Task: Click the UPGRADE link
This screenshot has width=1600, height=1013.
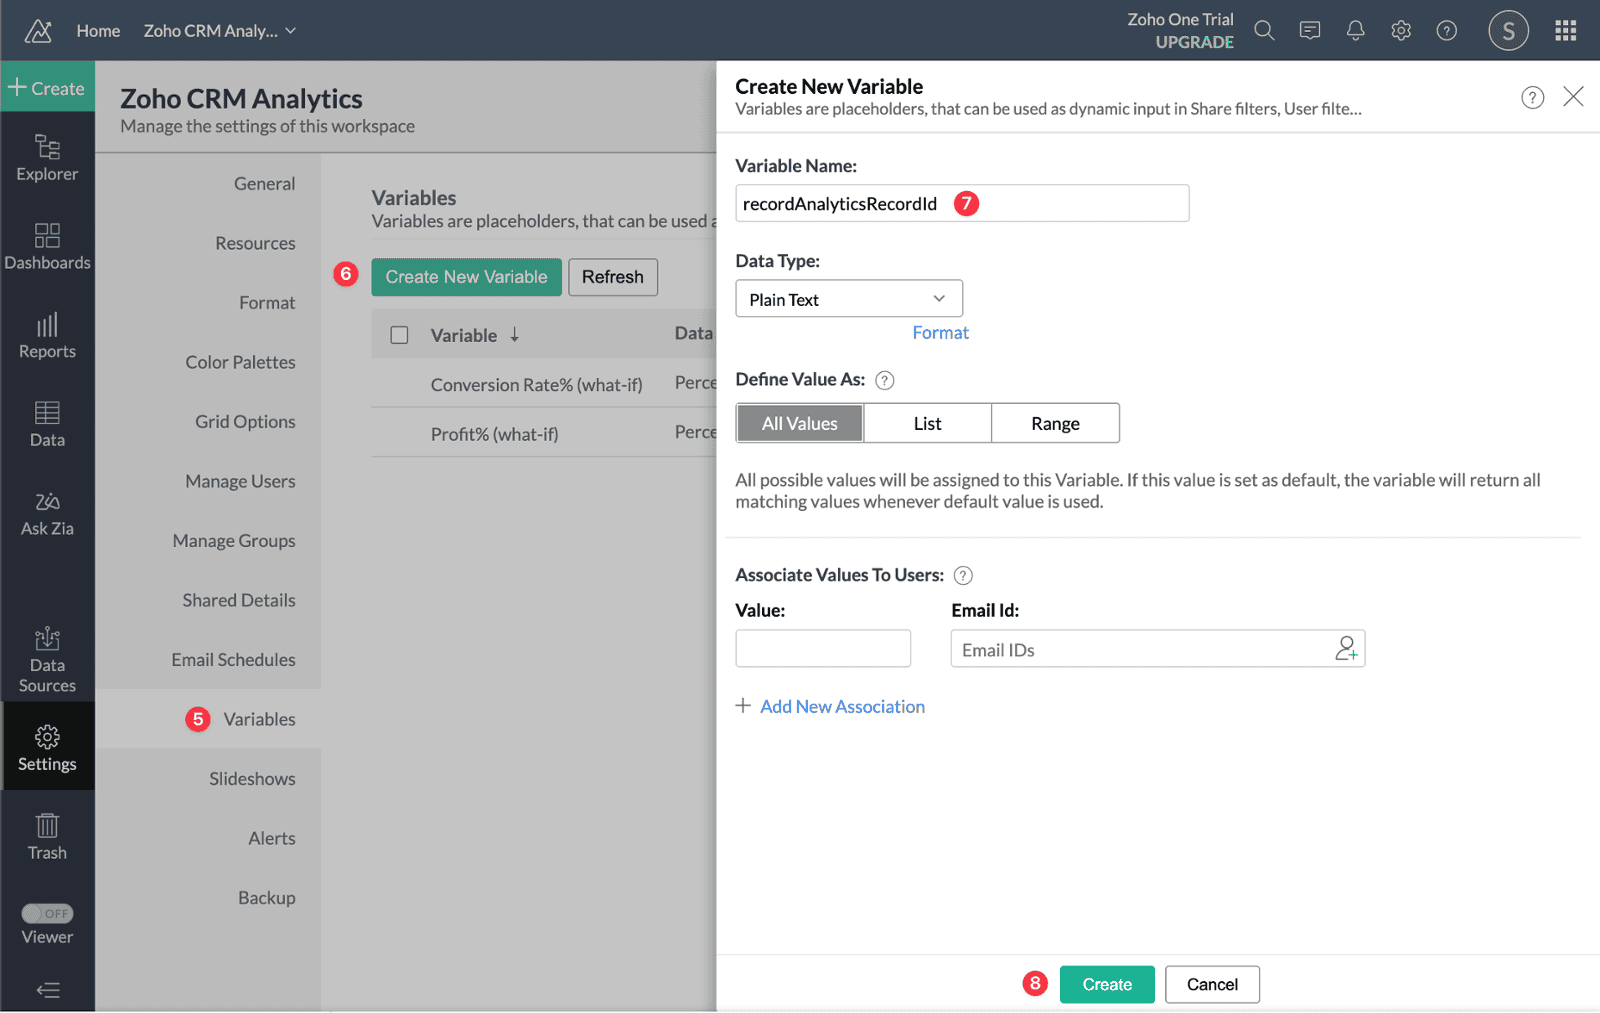Action: coord(1194,42)
